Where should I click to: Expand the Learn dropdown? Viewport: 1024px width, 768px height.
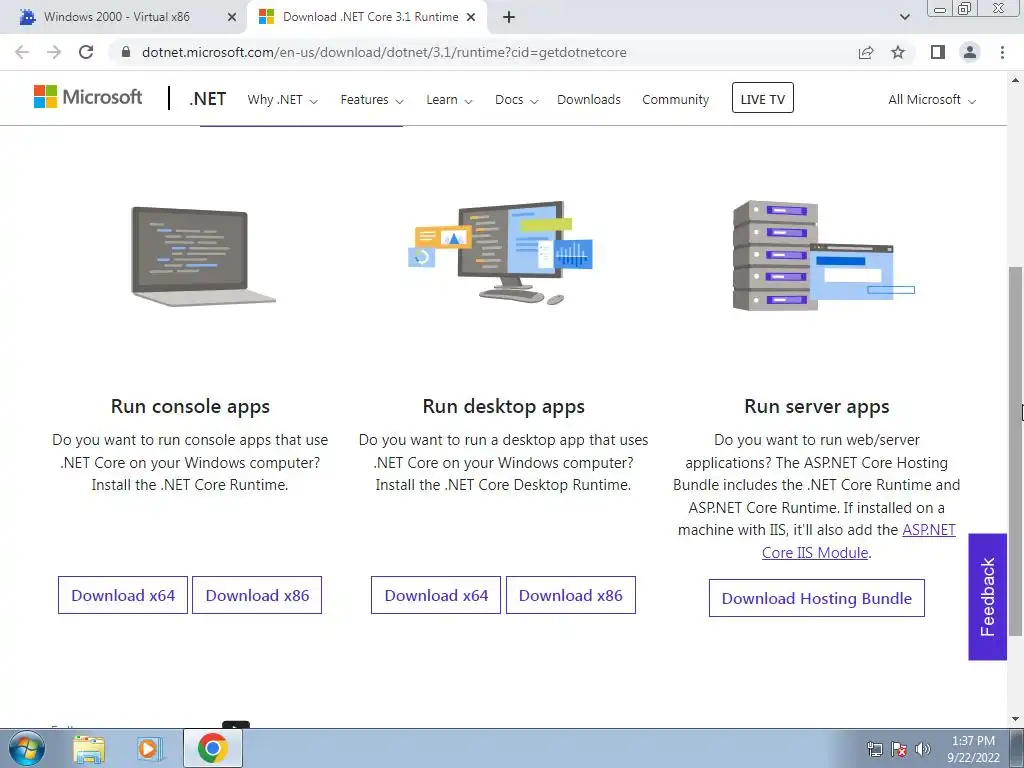[449, 100]
